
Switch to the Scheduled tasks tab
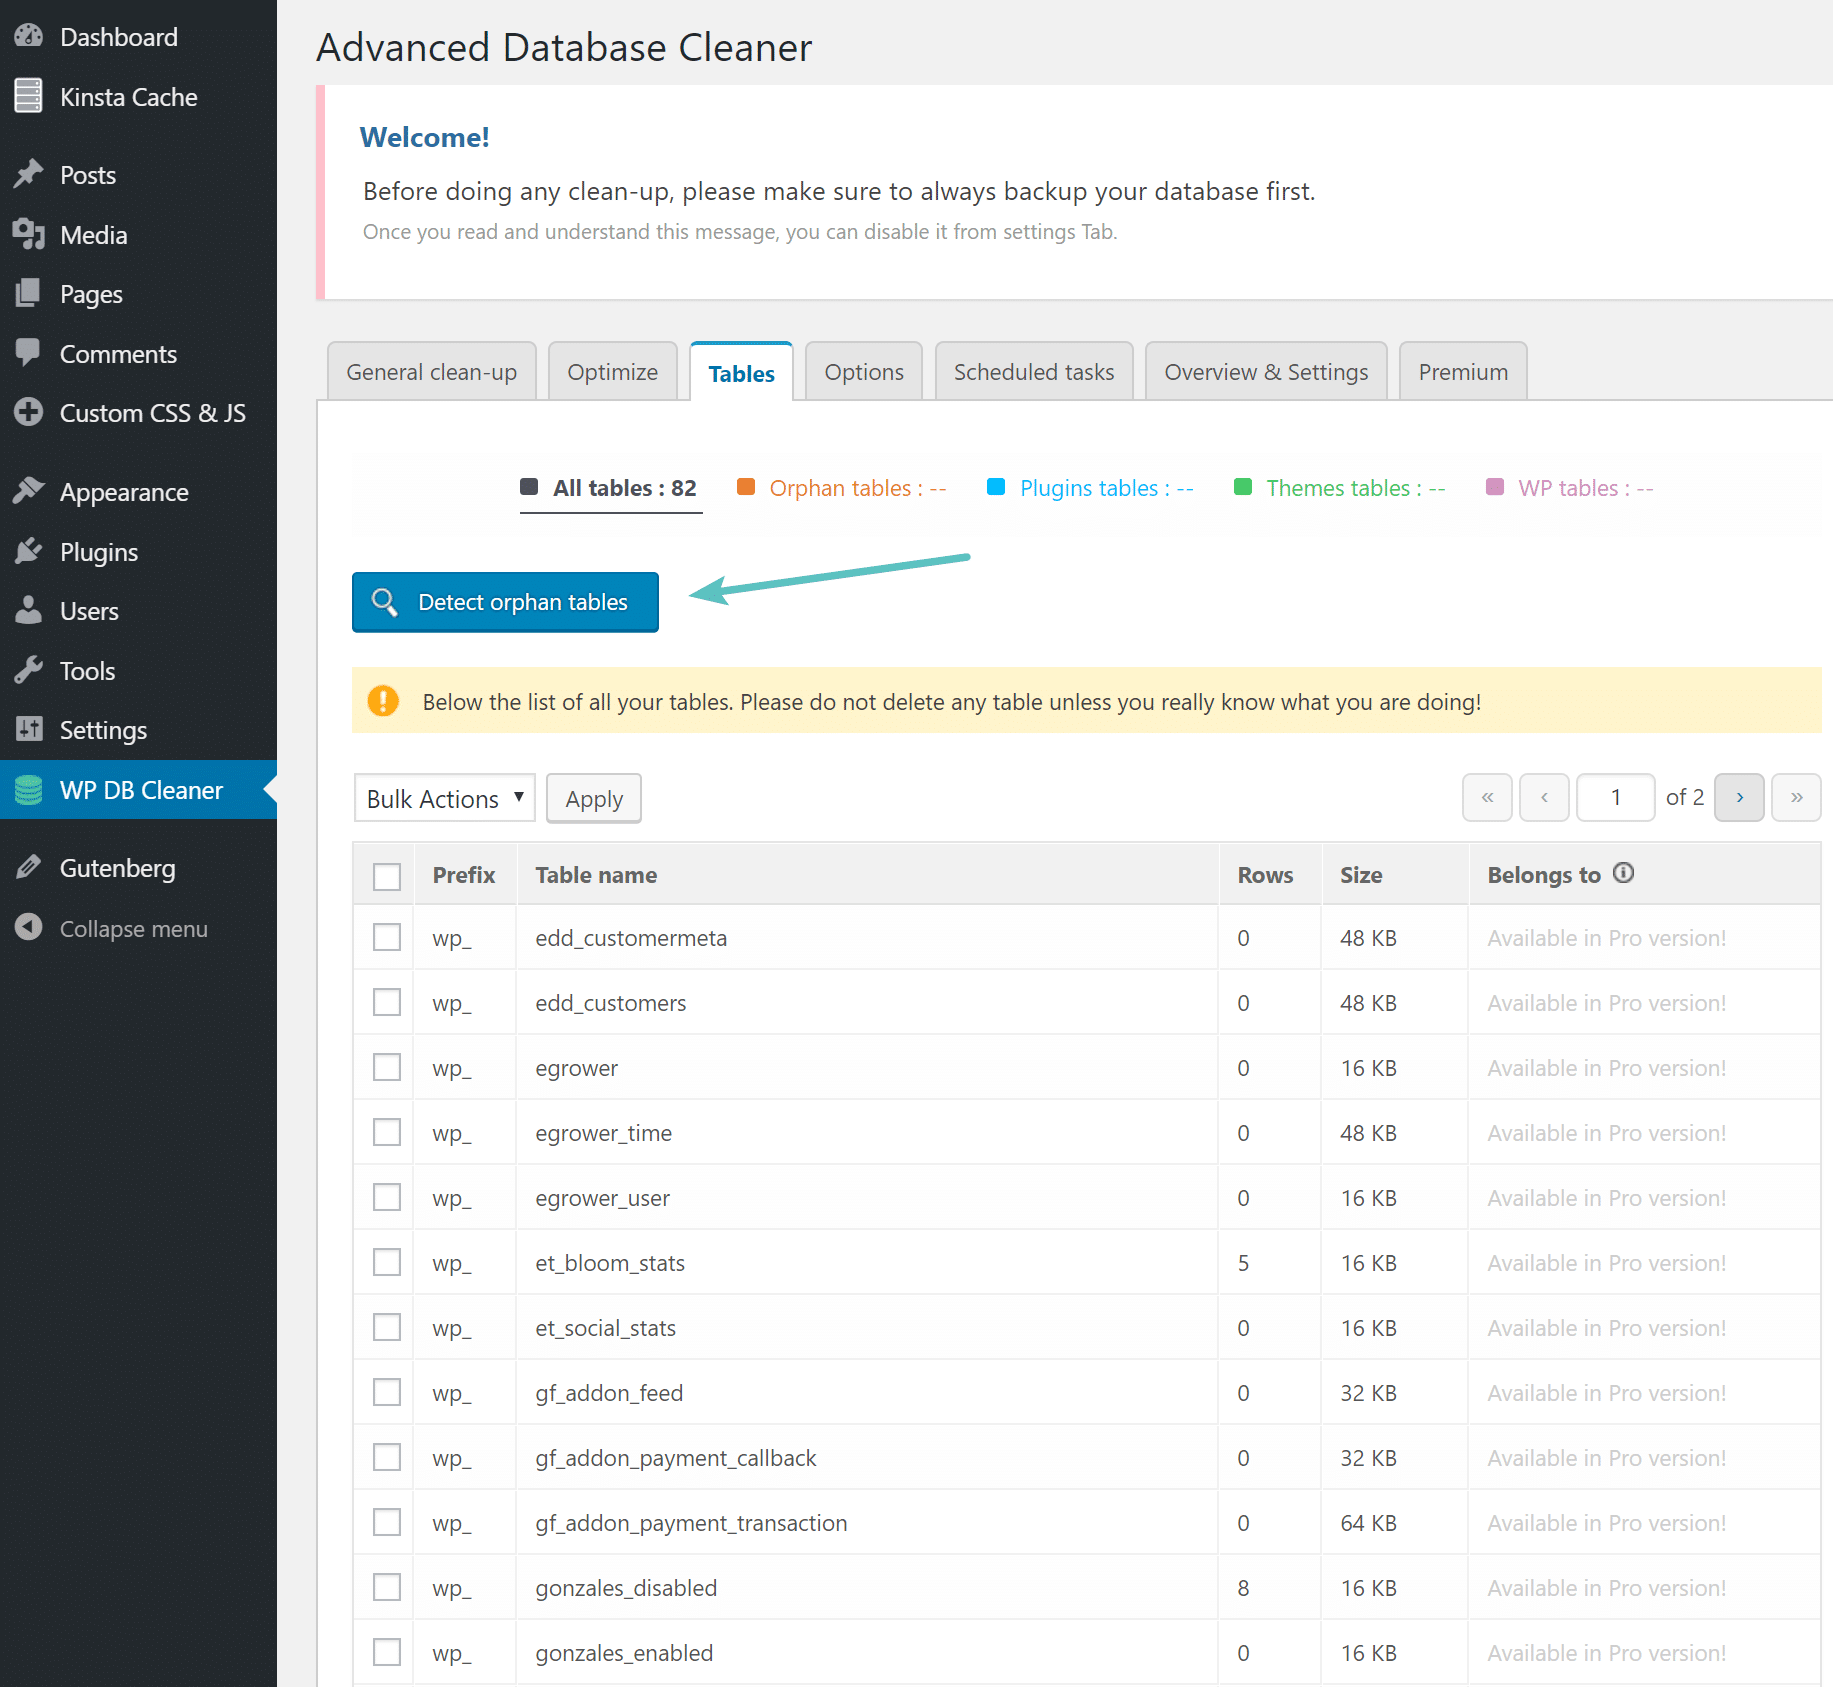click(1033, 371)
